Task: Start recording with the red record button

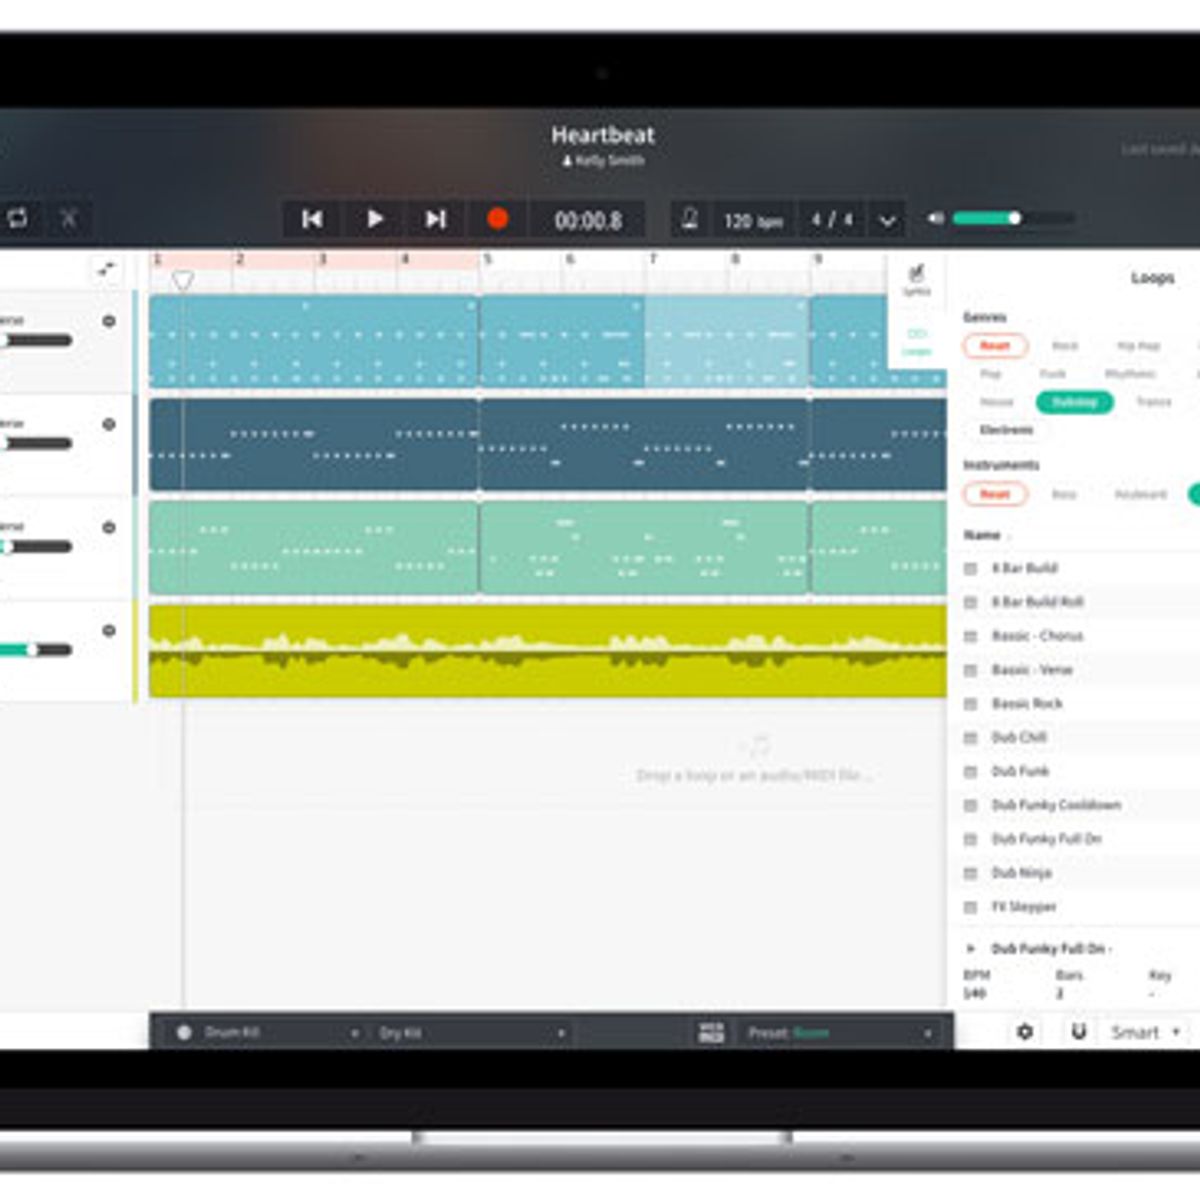Action: (x=497, y=219)
